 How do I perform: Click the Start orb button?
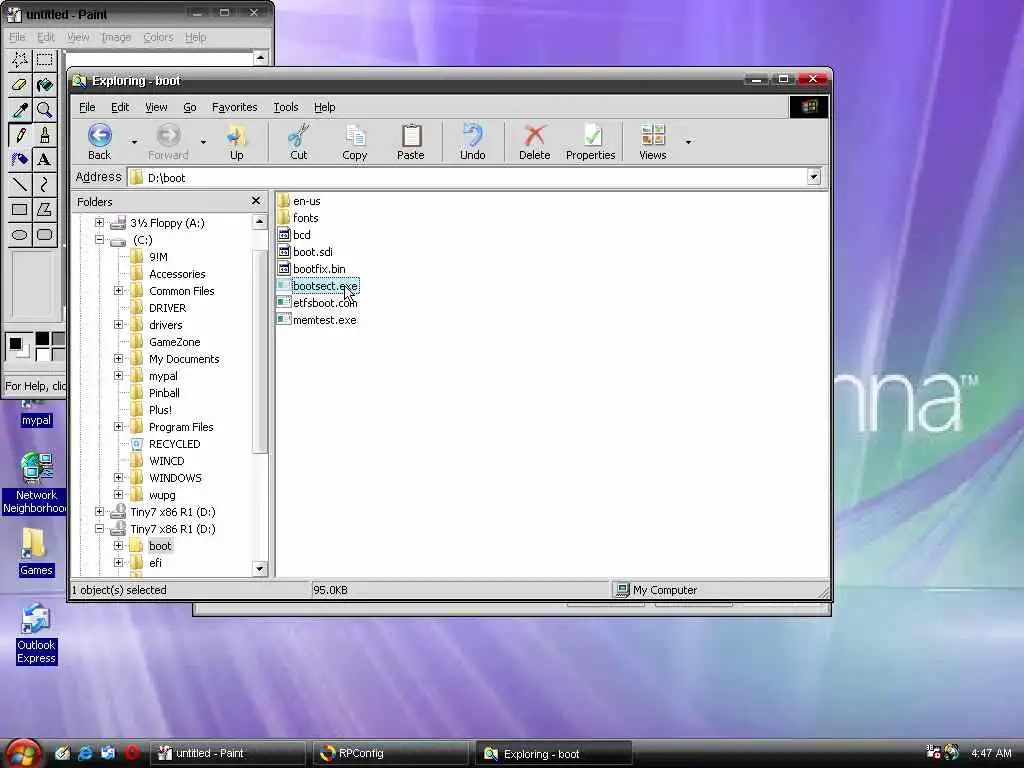(22, 754)
